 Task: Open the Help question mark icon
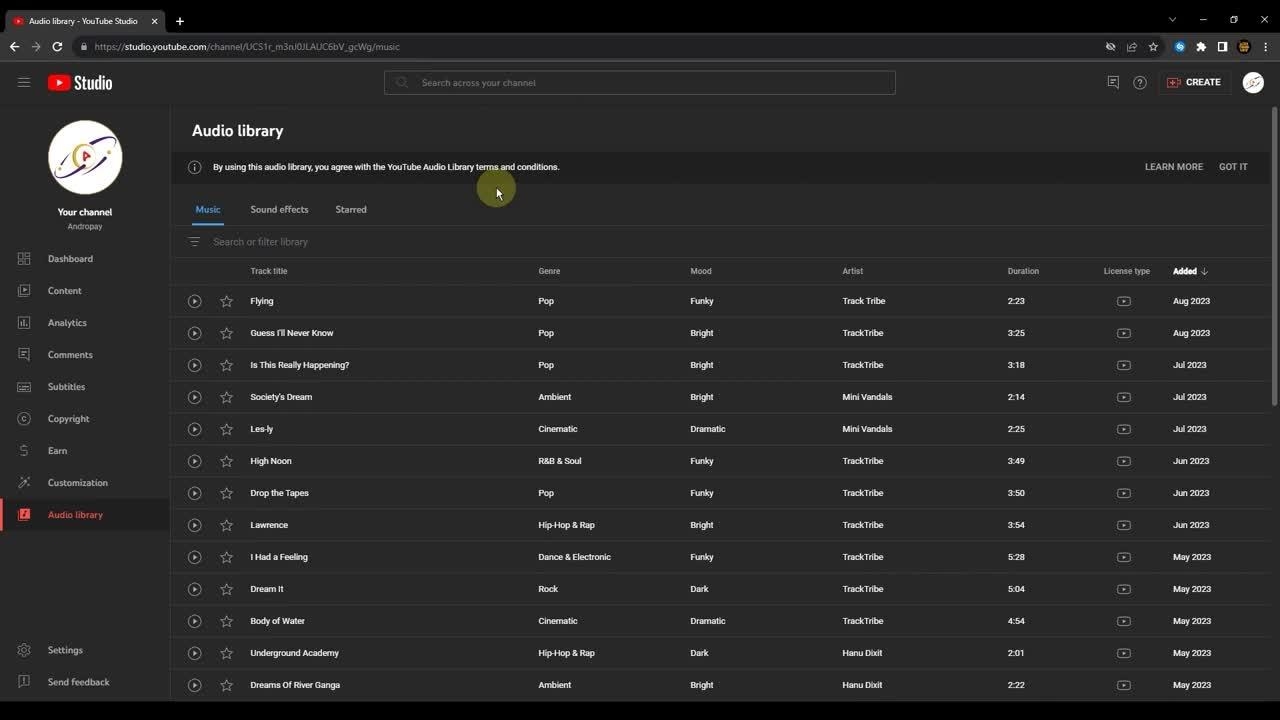[x=1140, y=83]
